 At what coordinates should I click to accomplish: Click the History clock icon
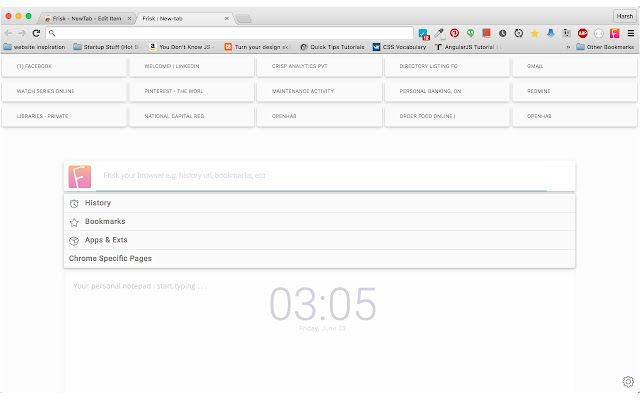click(74, 203)
